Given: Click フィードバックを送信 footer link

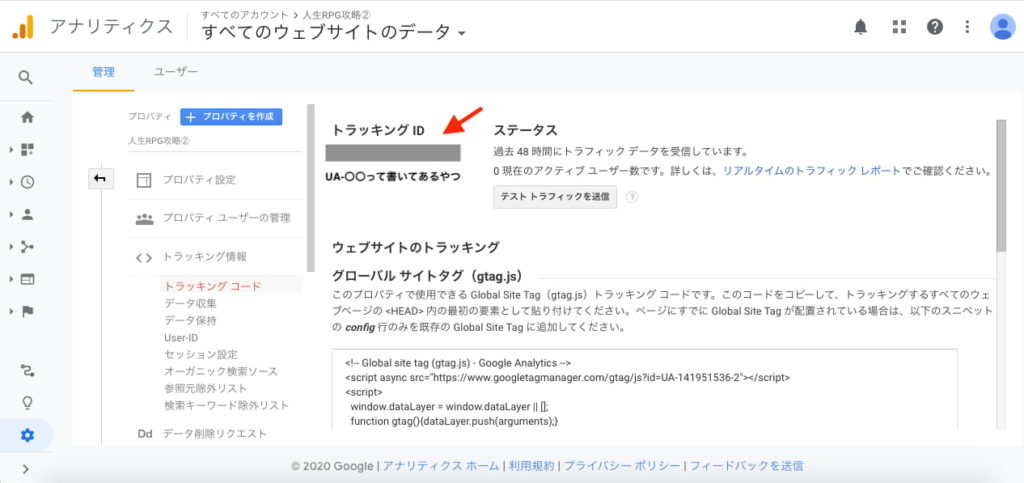Looking at the screenshot, I should click(x=746, y=466).
